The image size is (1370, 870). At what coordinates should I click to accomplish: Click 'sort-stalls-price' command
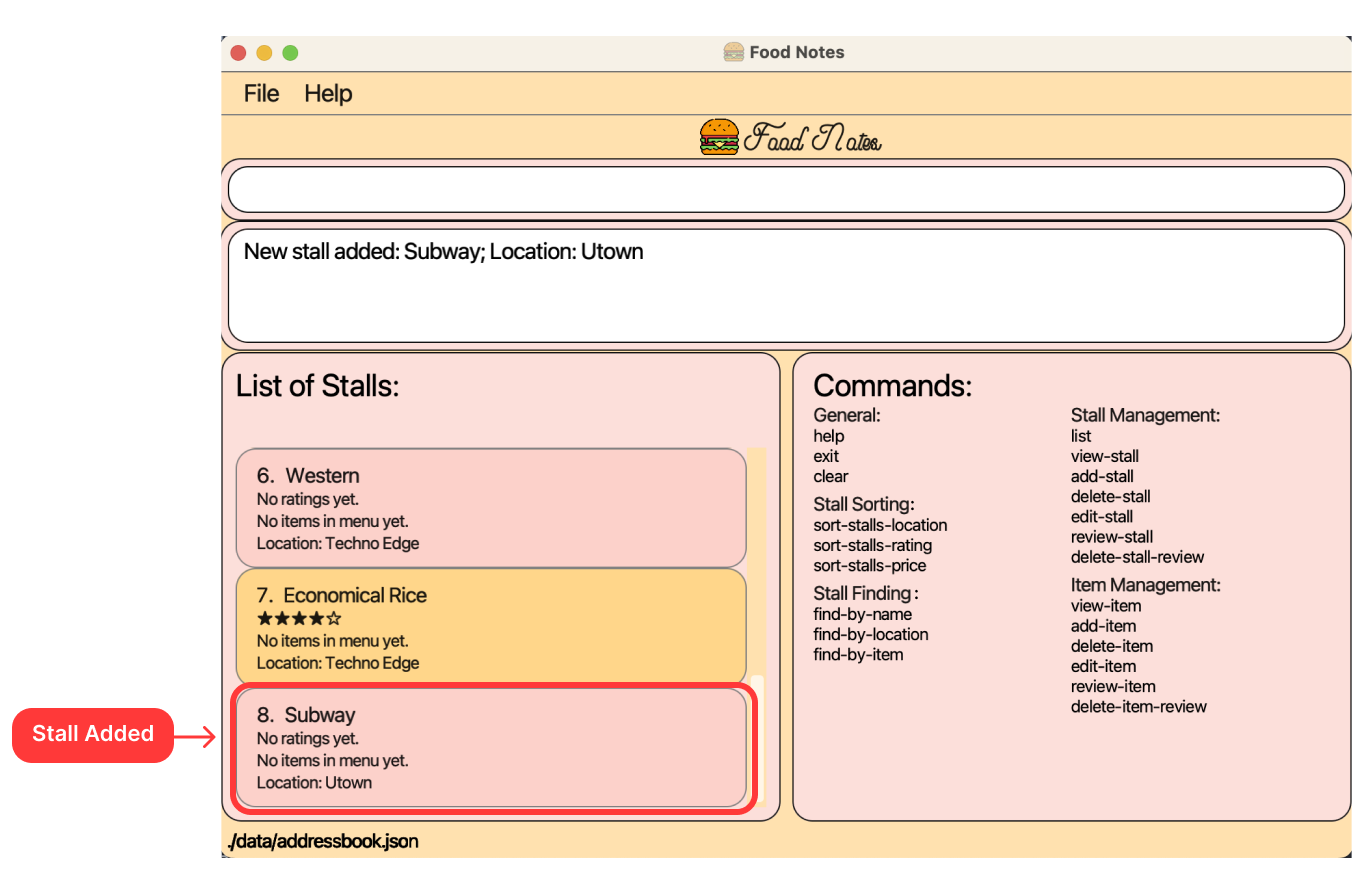click(x=870, y=565)
